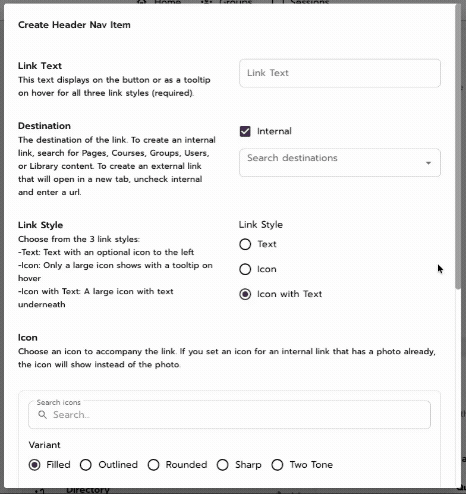Click the Outlined label text

tap(118, 465)
